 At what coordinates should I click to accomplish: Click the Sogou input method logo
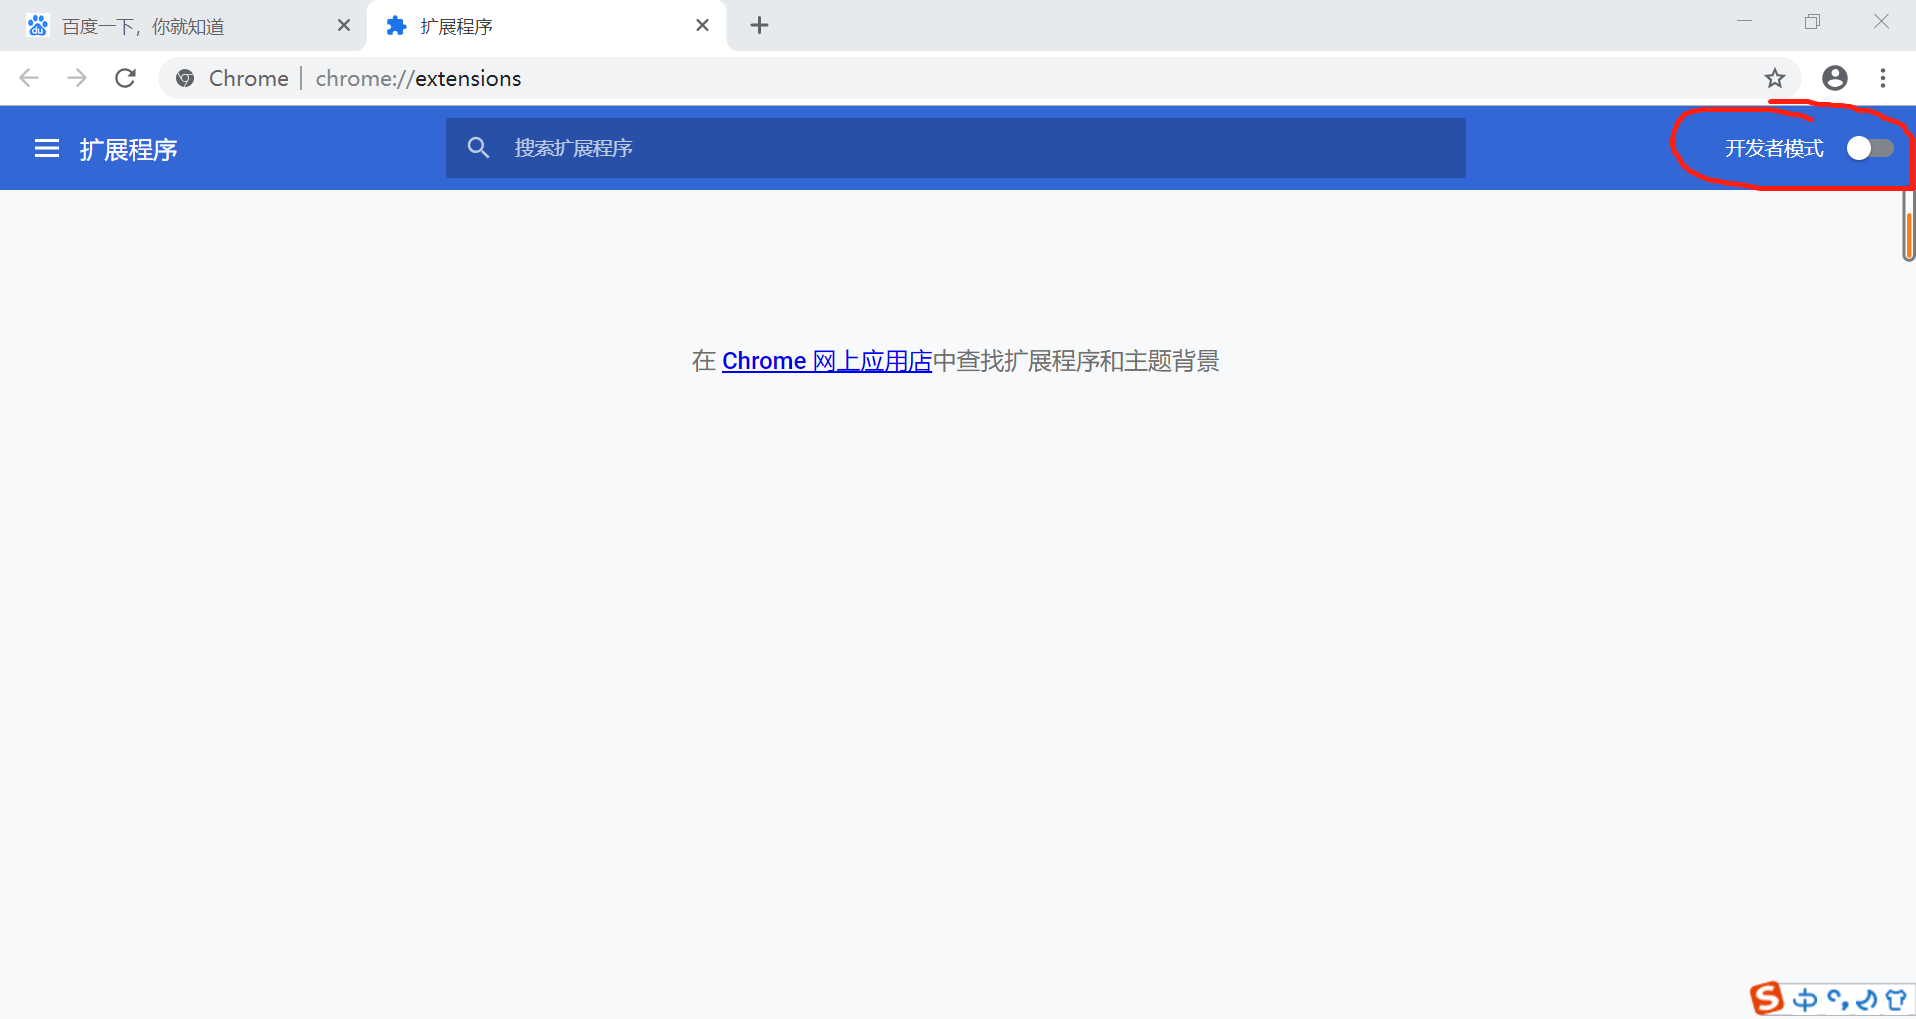tap(1766, 999)
